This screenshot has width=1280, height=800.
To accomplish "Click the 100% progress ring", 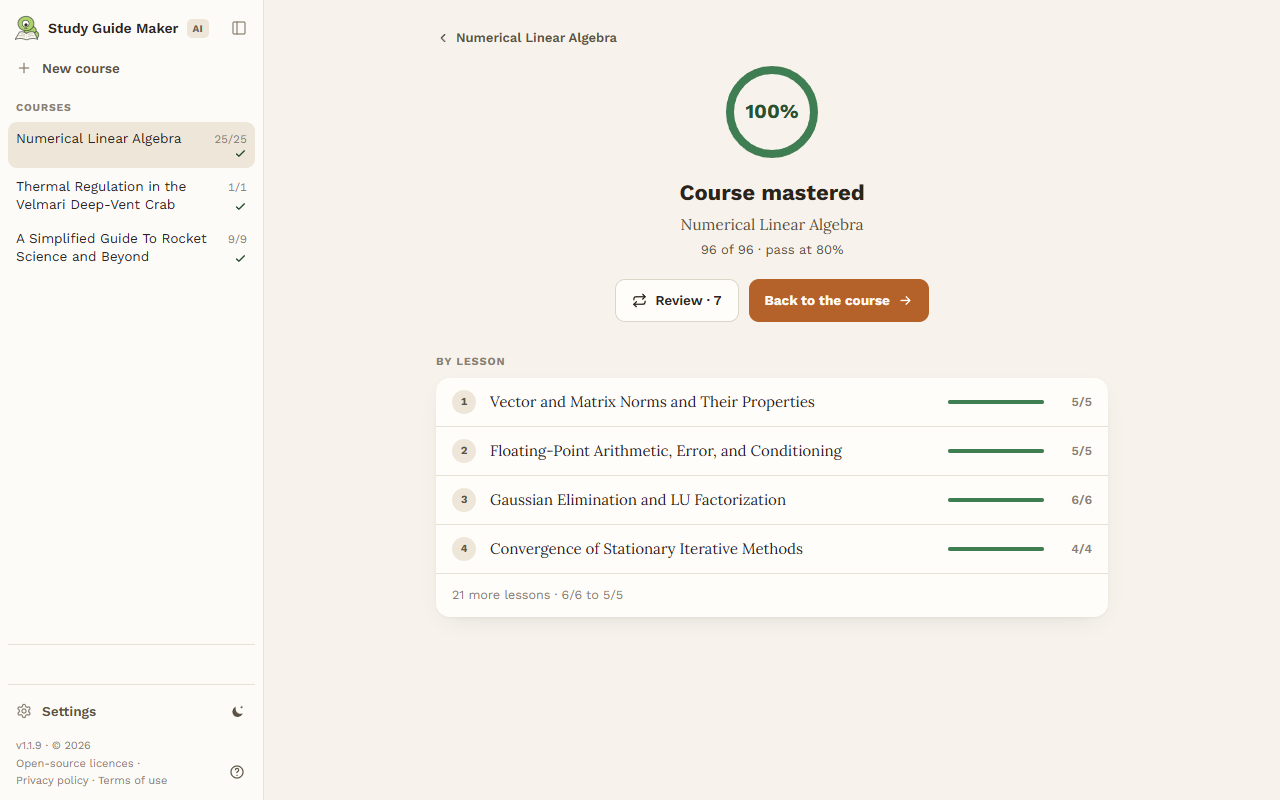I will [x=772, y=112].
